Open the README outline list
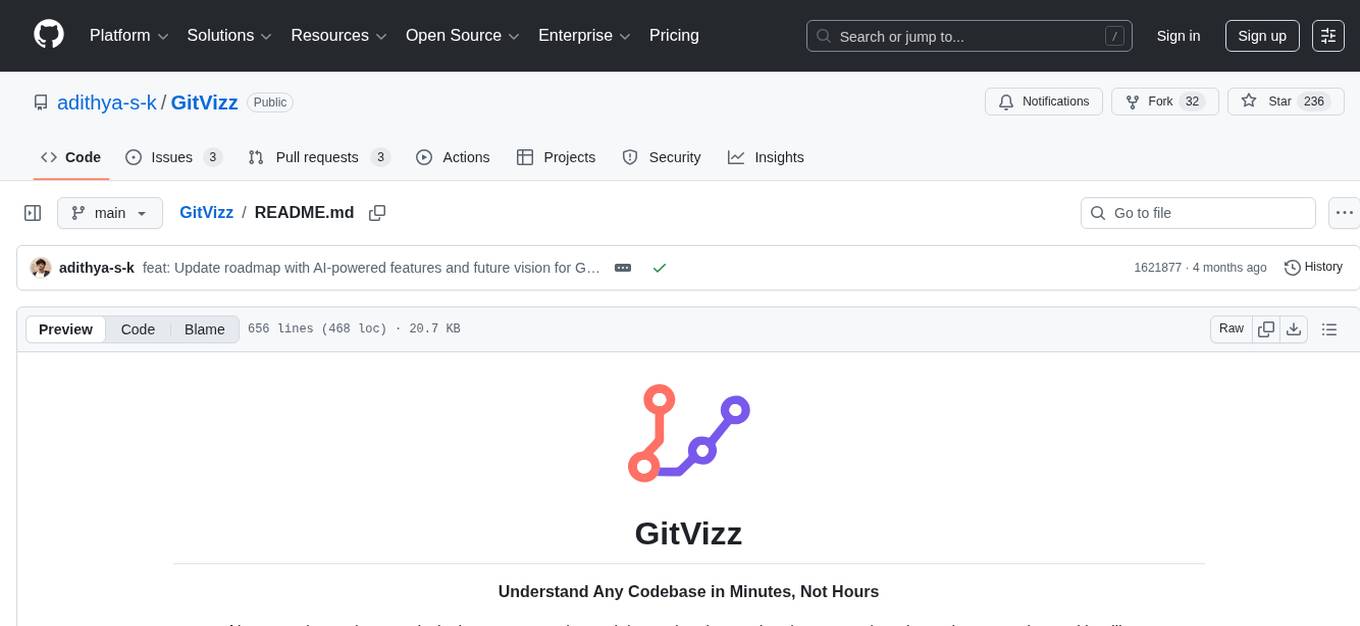This screenshot has height=626, width=1360. pos(1330,328)
